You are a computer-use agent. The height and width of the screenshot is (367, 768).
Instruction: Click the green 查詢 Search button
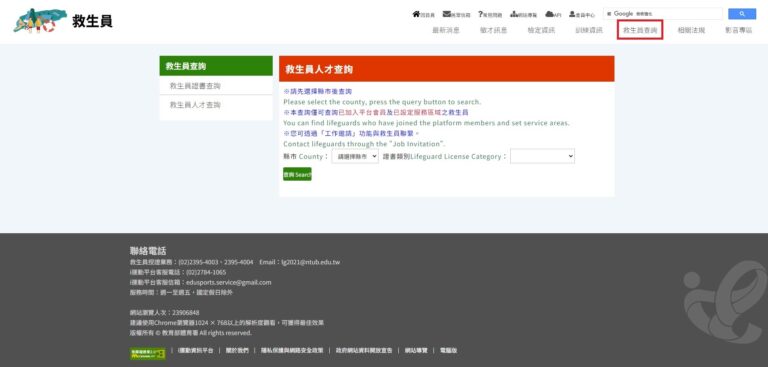[297, 174]
